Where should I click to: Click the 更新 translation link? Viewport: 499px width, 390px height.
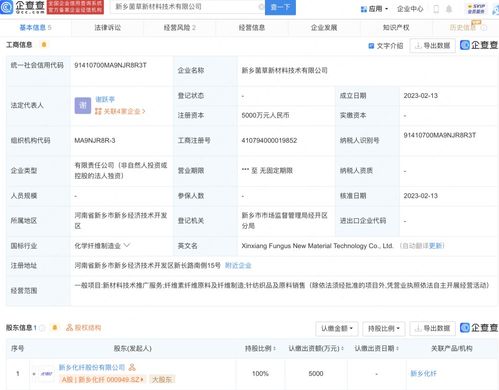pos(435,246)
